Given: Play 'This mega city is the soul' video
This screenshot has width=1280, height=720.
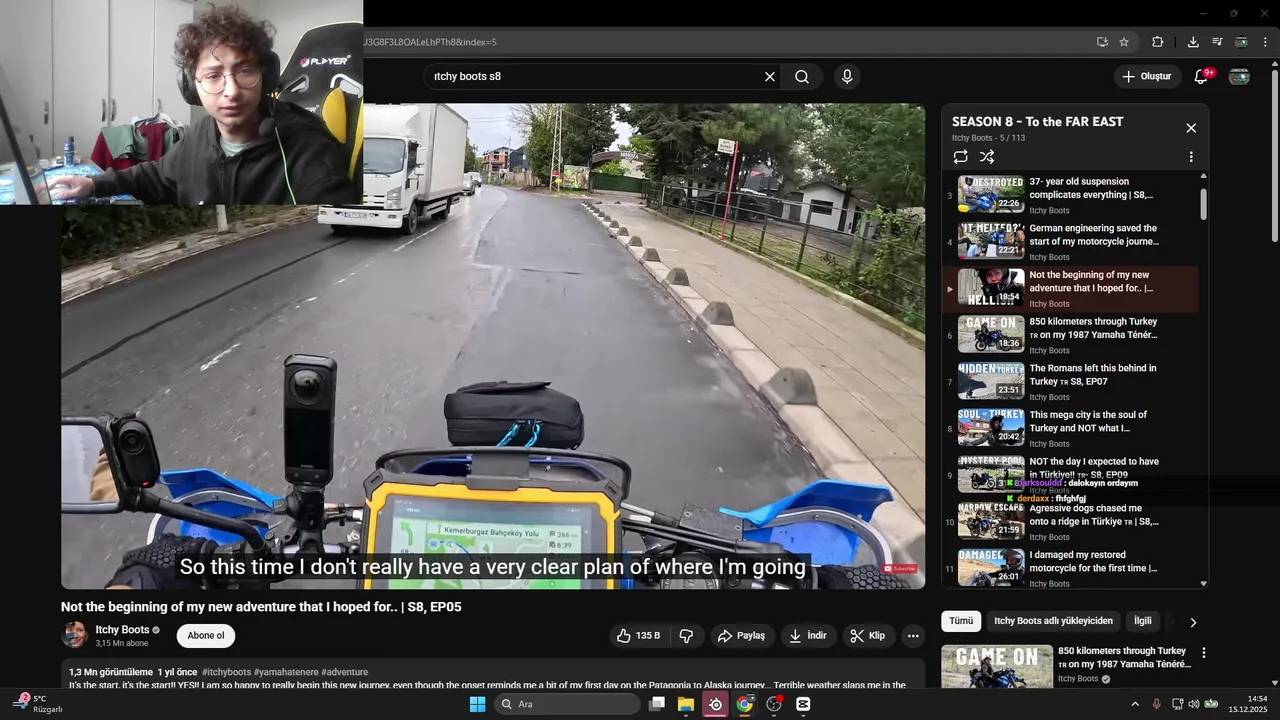Looking at the screenshot, I should click(x=1071, y=428).
